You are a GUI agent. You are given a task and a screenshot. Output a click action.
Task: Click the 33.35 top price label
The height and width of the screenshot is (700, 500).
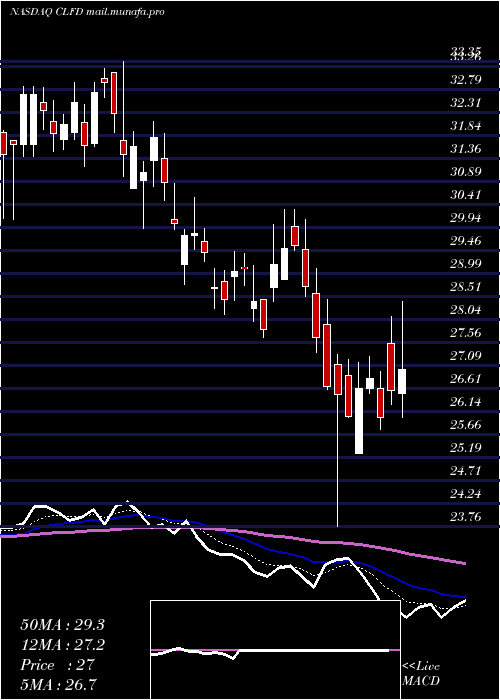(465, 53)
